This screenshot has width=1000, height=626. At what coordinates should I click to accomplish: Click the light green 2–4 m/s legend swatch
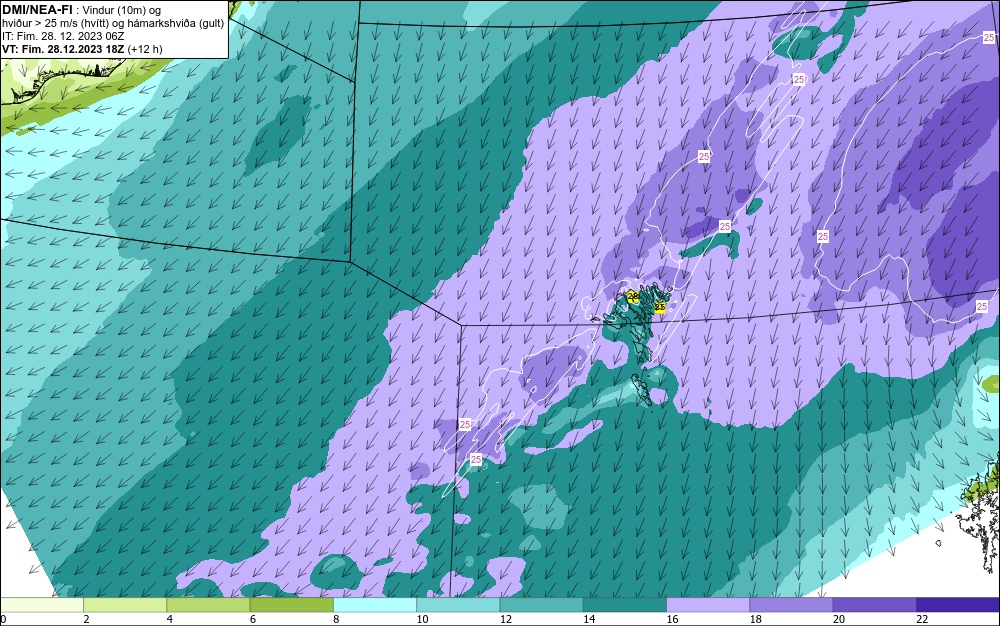tap(125, 605)
